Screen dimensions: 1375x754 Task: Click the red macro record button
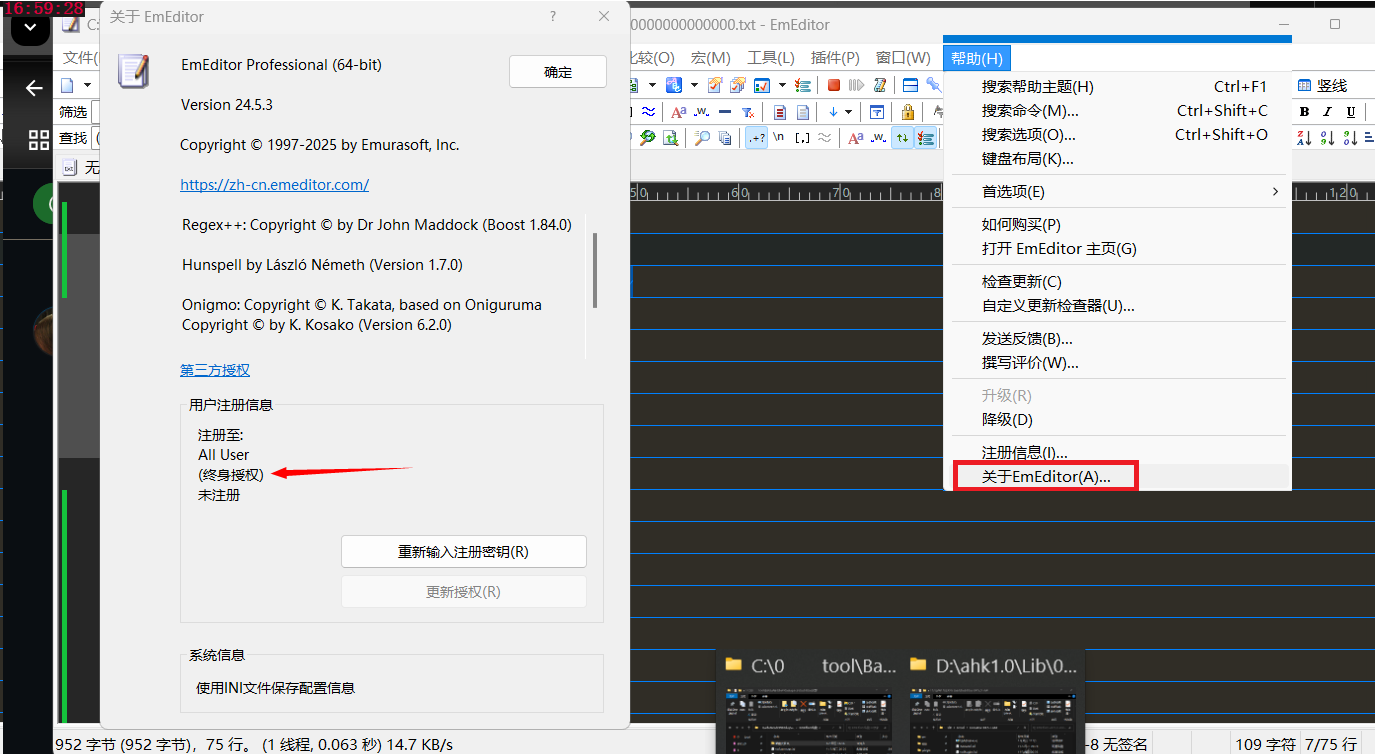[x=834, y=85]
